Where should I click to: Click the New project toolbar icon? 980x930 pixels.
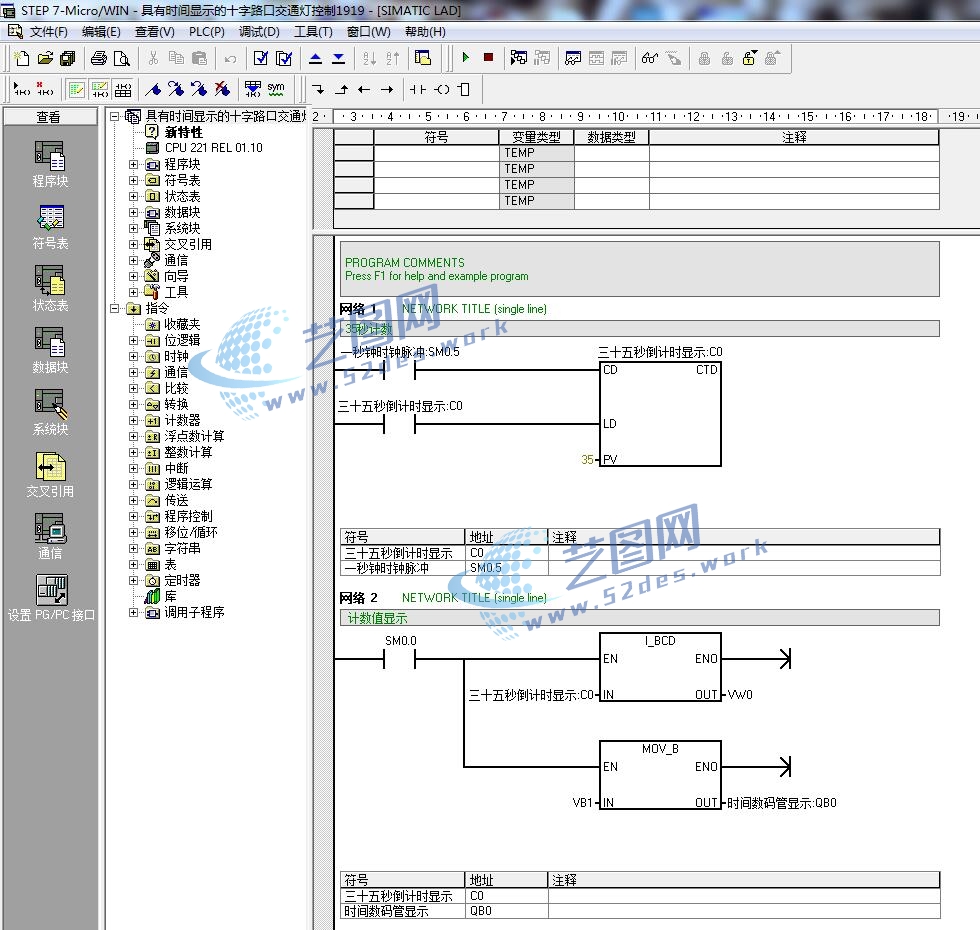coord(22,59)
